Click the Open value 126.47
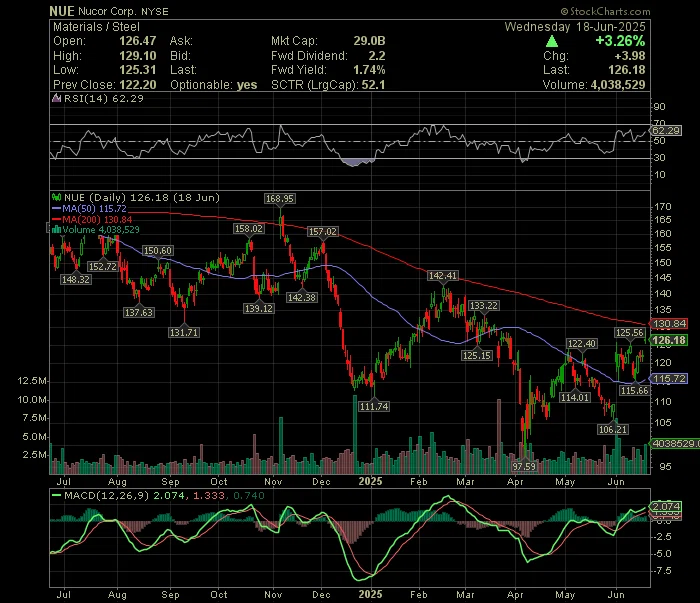This screenshot has width=700, height=603. 138,41
